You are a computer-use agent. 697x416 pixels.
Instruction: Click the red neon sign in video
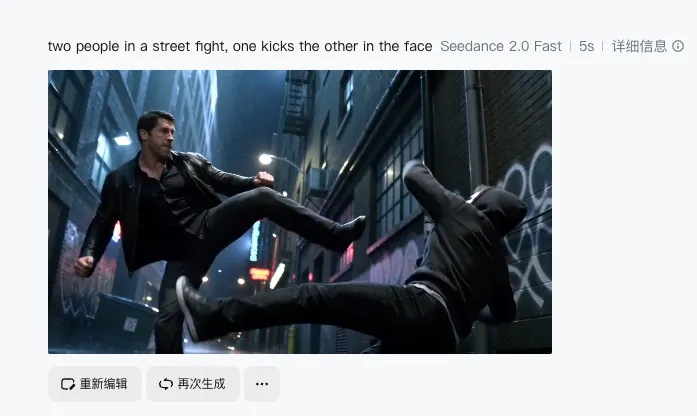(x=259, y=274)
